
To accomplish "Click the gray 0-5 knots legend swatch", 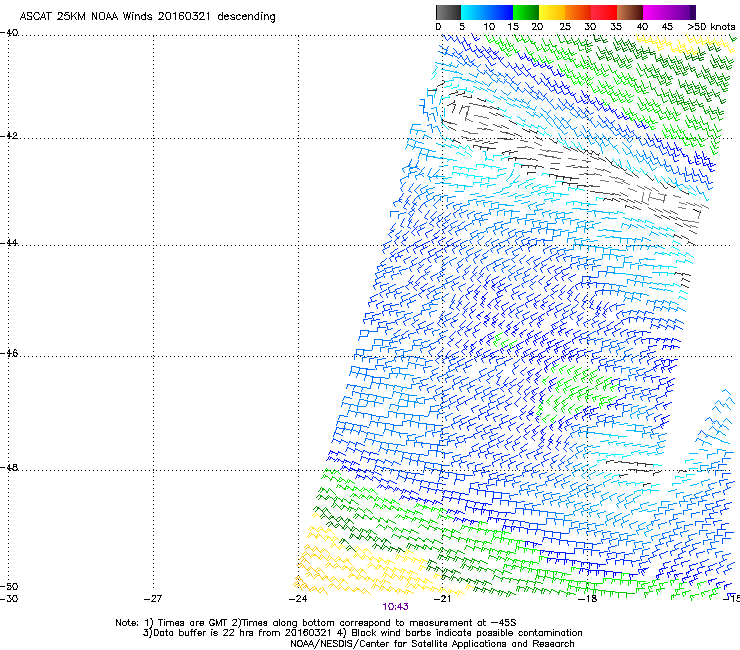I will 448,12.
